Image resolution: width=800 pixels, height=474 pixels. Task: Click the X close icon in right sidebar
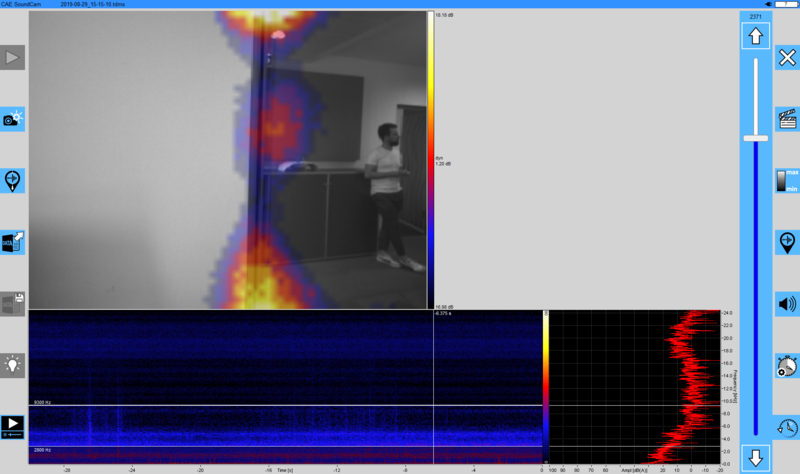click(787, 58)
